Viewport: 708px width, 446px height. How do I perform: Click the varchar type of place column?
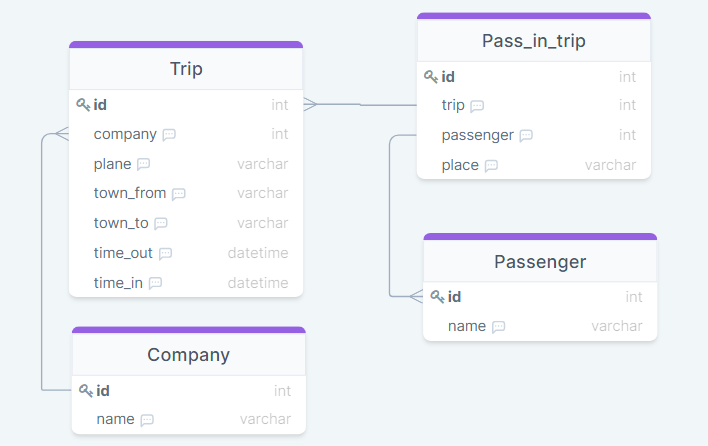click(x=610, y=165)
